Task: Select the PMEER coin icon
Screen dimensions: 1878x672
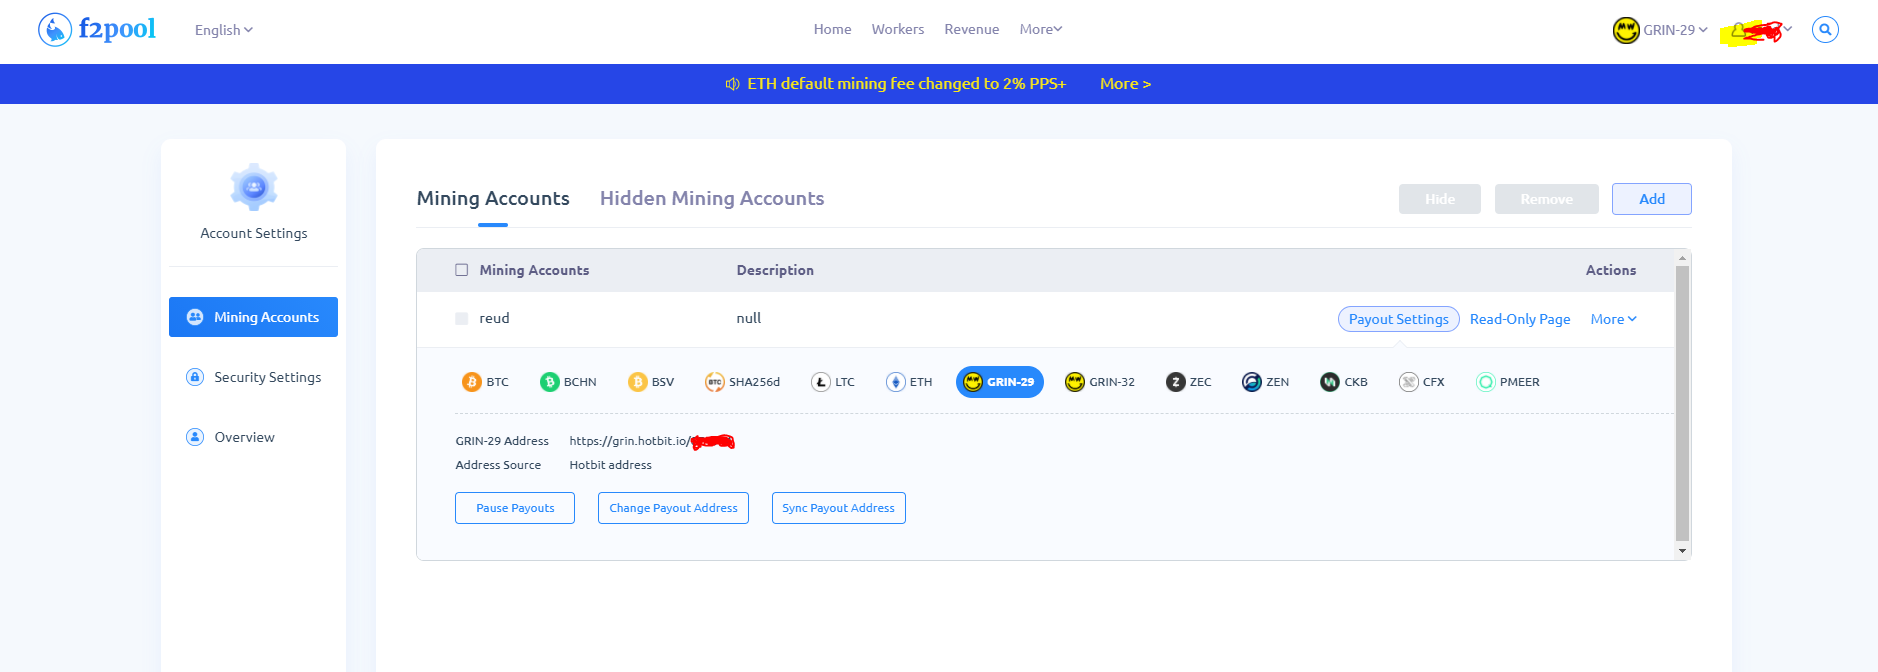Action: tap(1486, 382)
